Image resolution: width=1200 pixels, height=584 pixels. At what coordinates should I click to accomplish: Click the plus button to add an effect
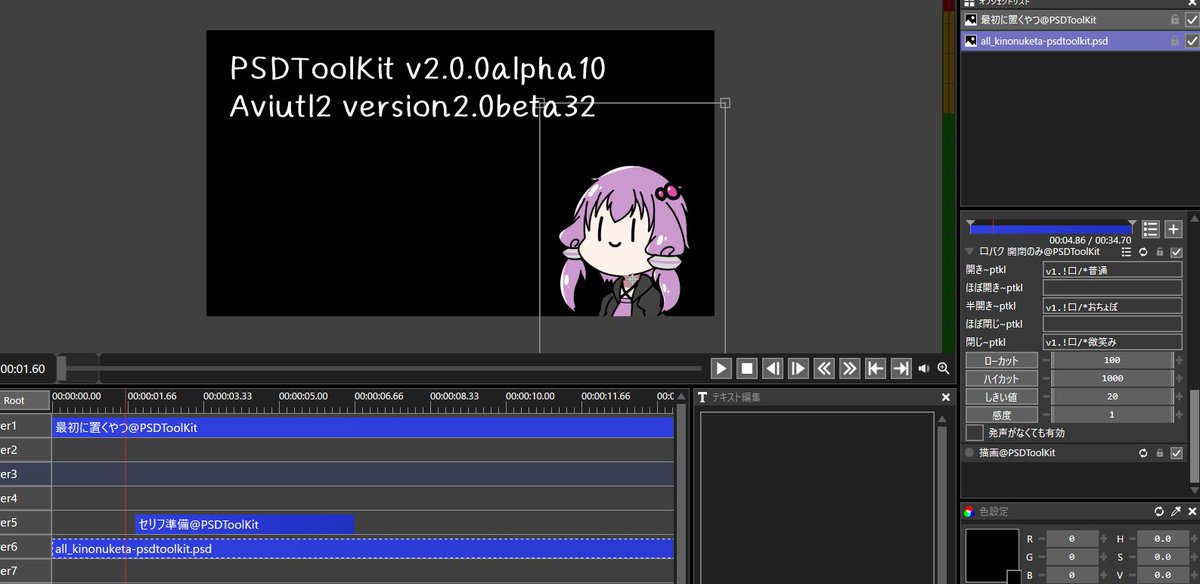click(1173, 229)
